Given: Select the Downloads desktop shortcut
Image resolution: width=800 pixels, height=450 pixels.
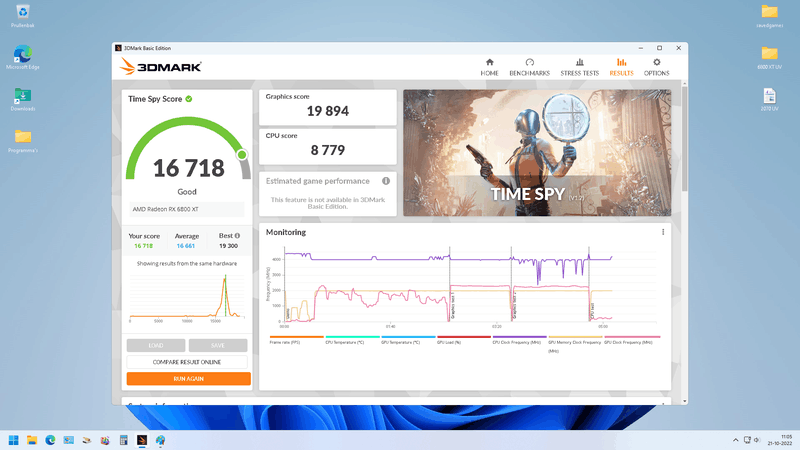Looking at the screenshot, I should point(22,99).
